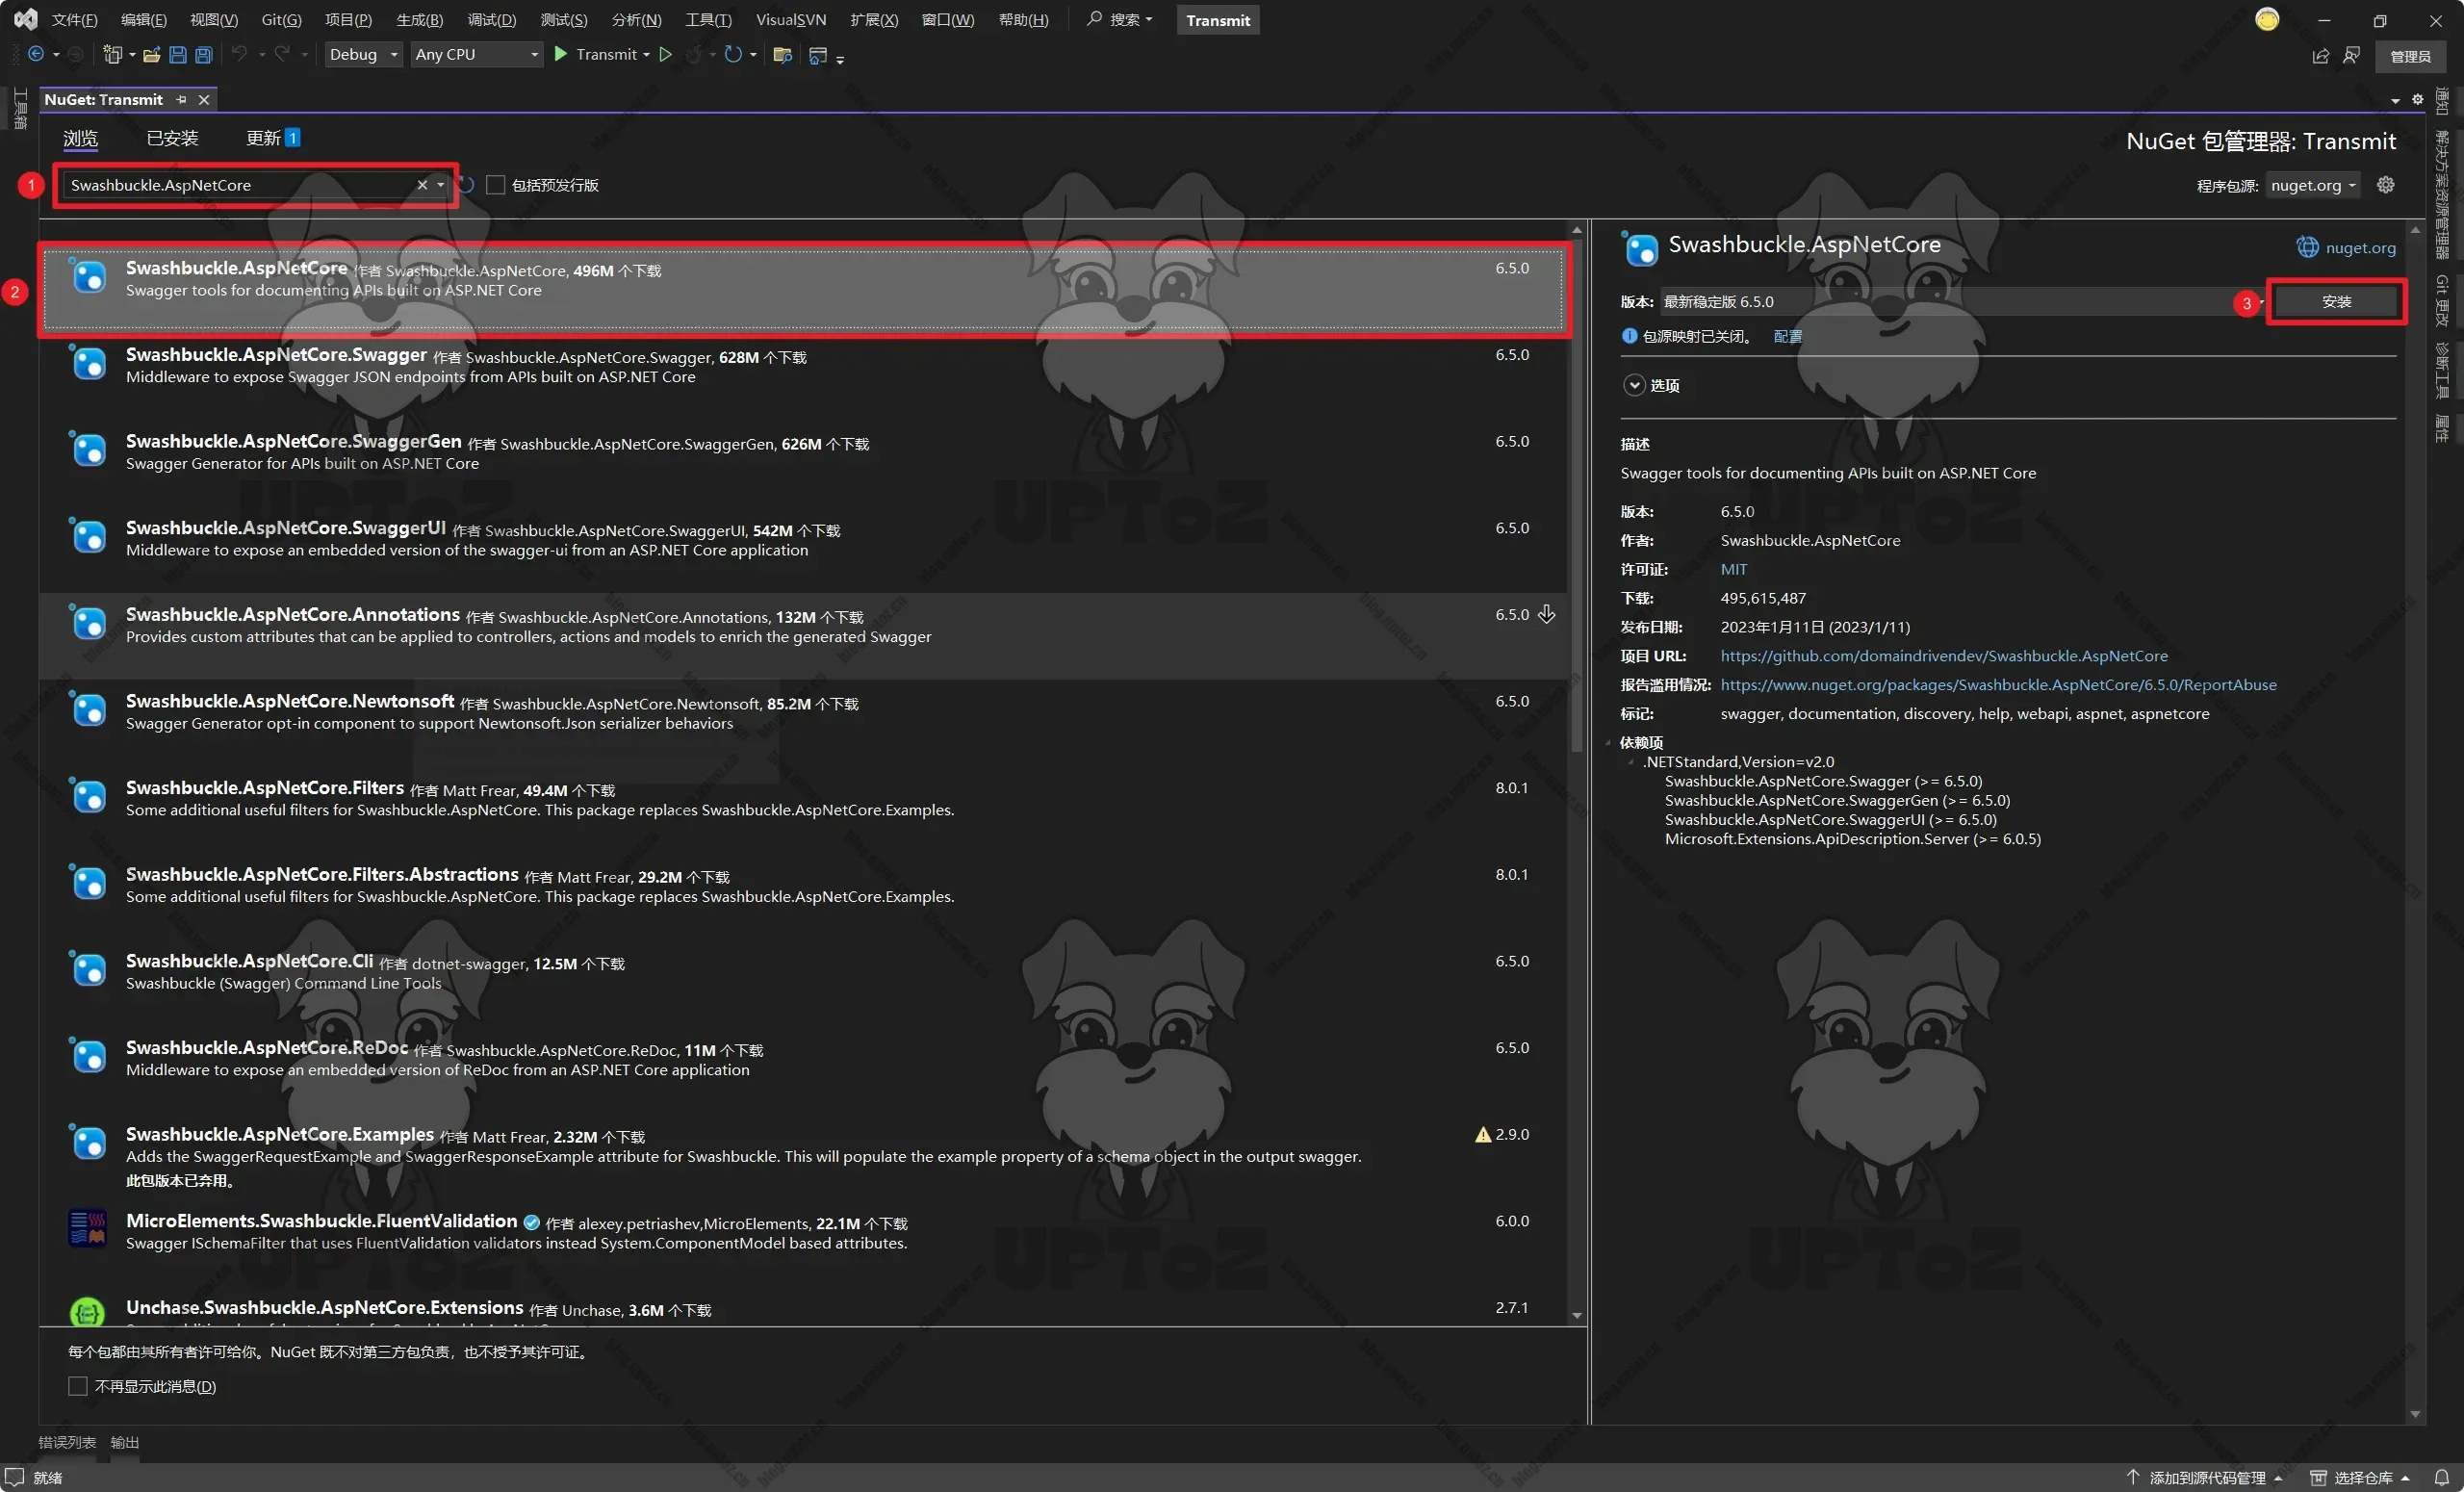Screen dimensions: 2464x1492
Task: Open the user account avatar
Action: pos(2267,19)
